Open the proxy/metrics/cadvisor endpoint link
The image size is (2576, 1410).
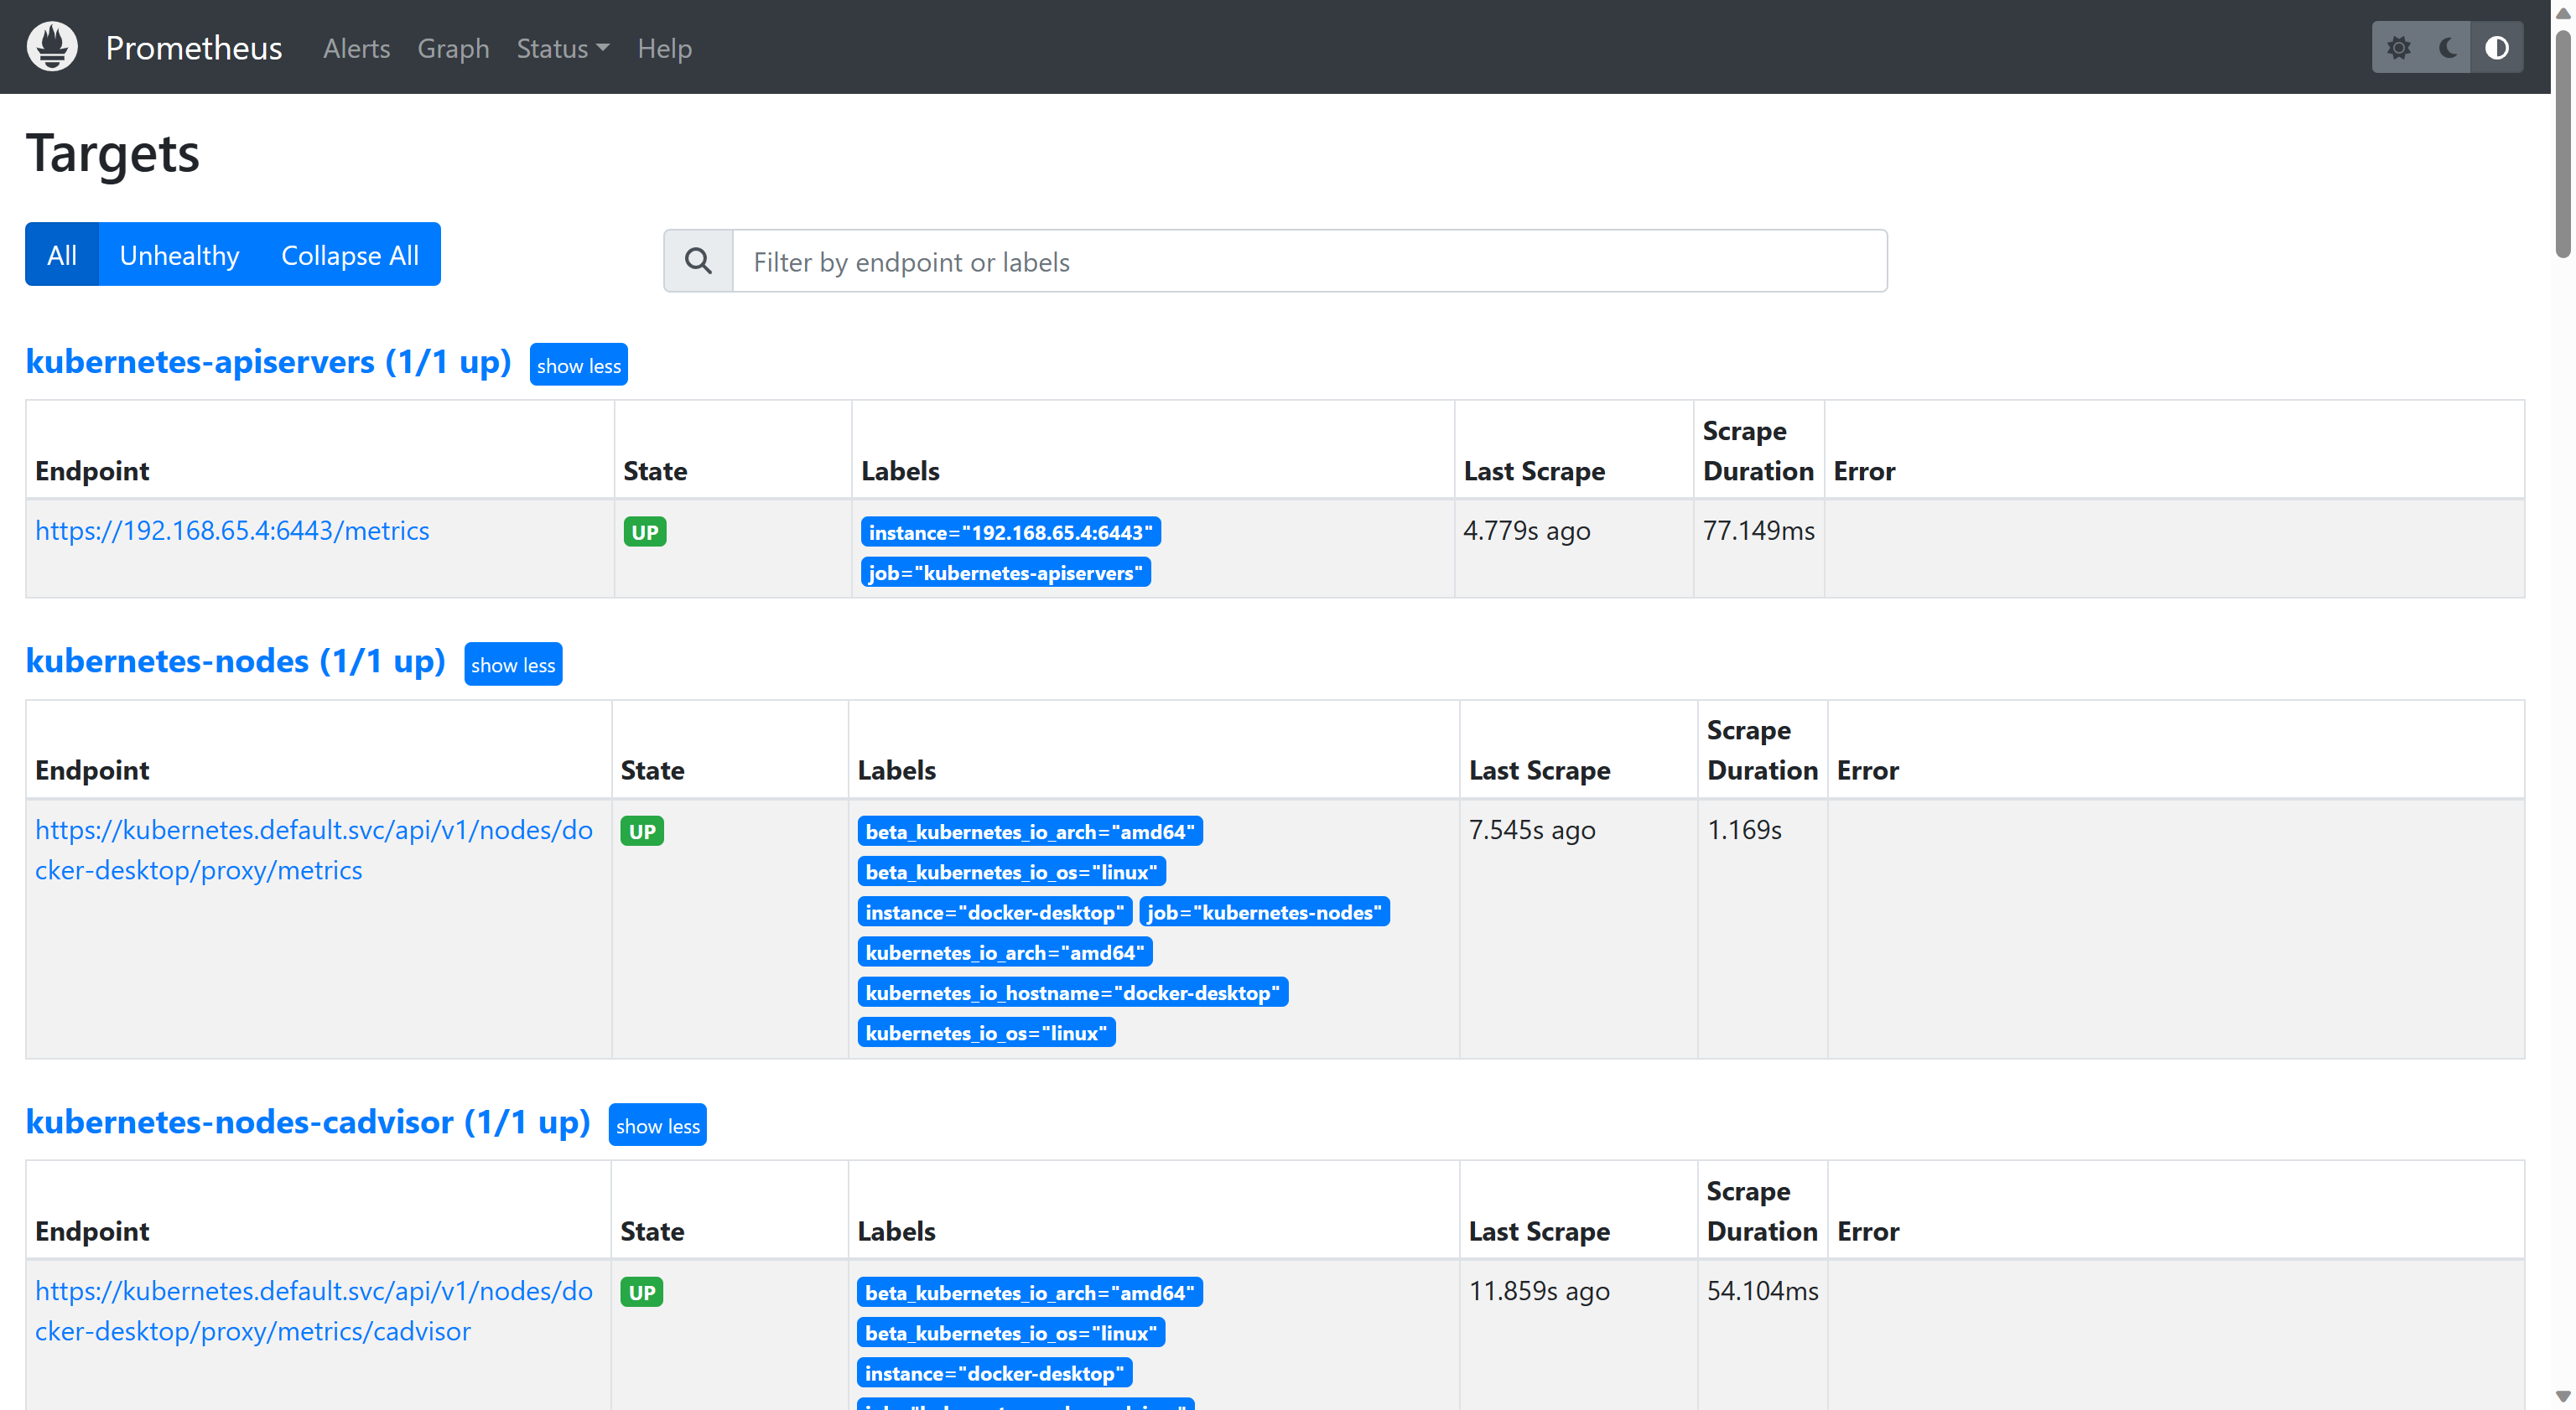click(x=314, y=1310)
